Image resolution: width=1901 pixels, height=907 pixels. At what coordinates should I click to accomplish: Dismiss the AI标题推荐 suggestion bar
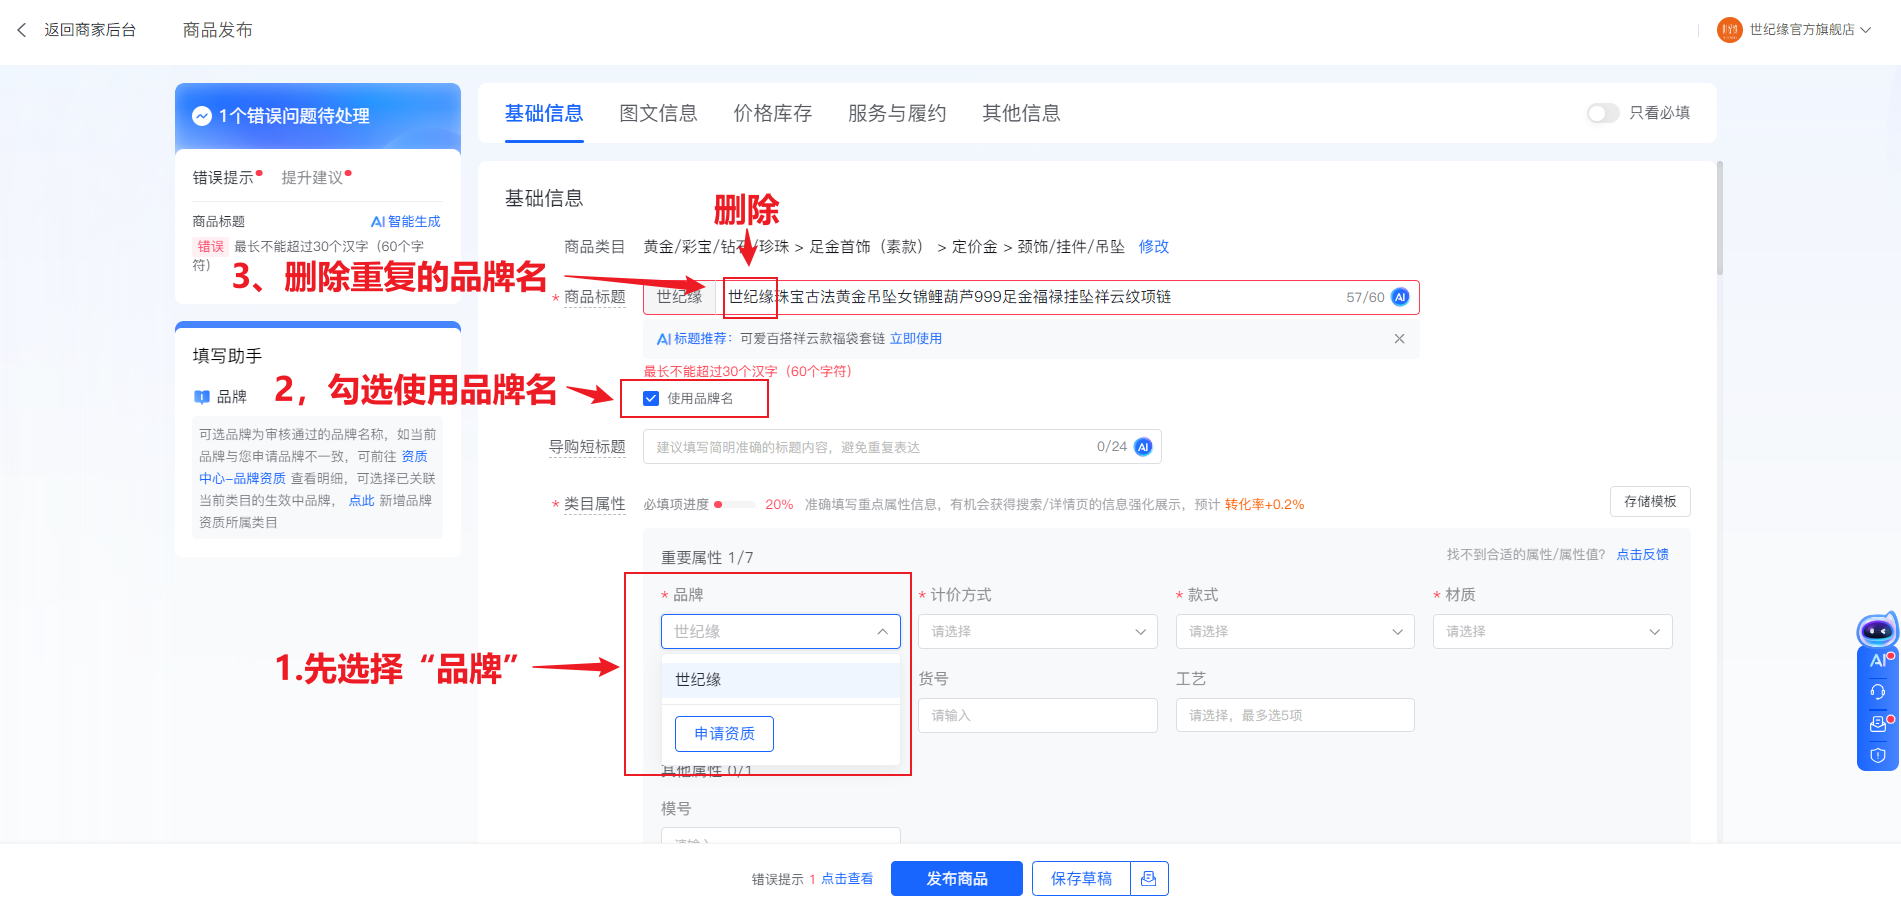(1399, 339)
